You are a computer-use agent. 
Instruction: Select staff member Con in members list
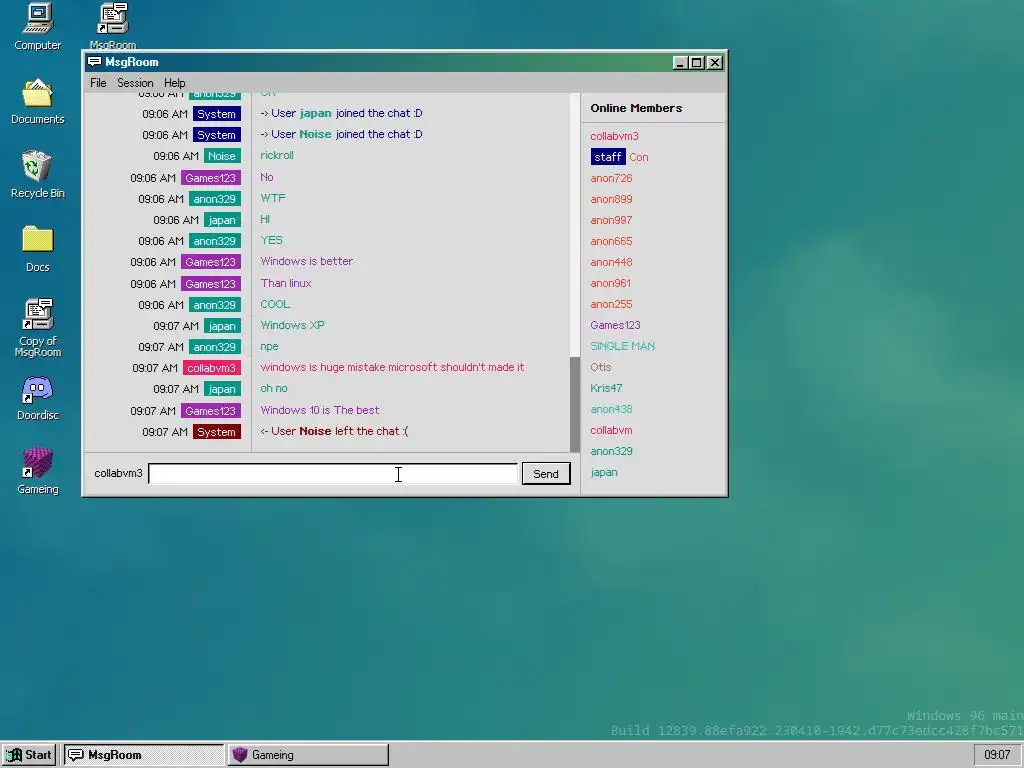(x=619, y=157)
